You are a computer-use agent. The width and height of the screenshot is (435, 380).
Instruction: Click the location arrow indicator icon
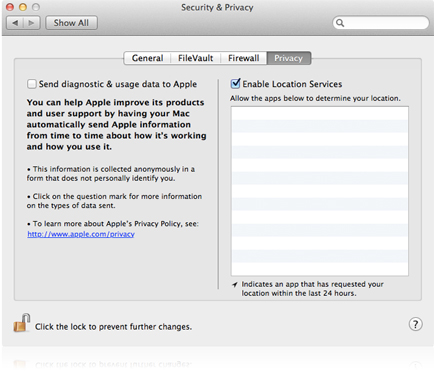(x=235, y=284)
